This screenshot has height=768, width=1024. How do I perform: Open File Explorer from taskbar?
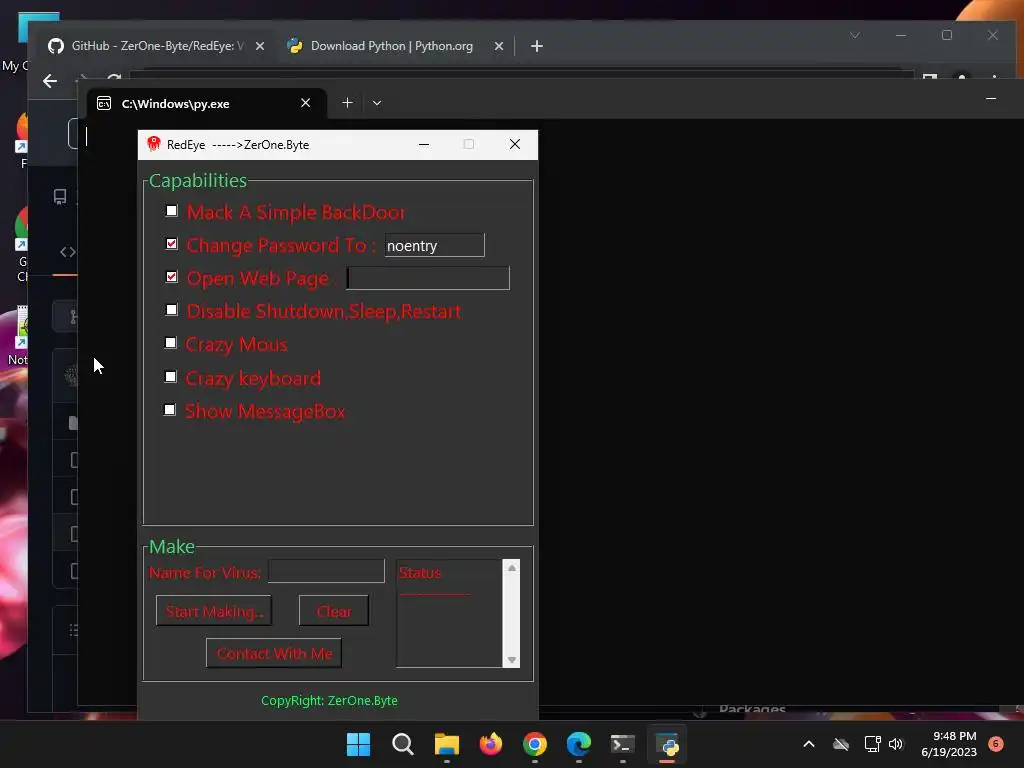coord(447,744)
